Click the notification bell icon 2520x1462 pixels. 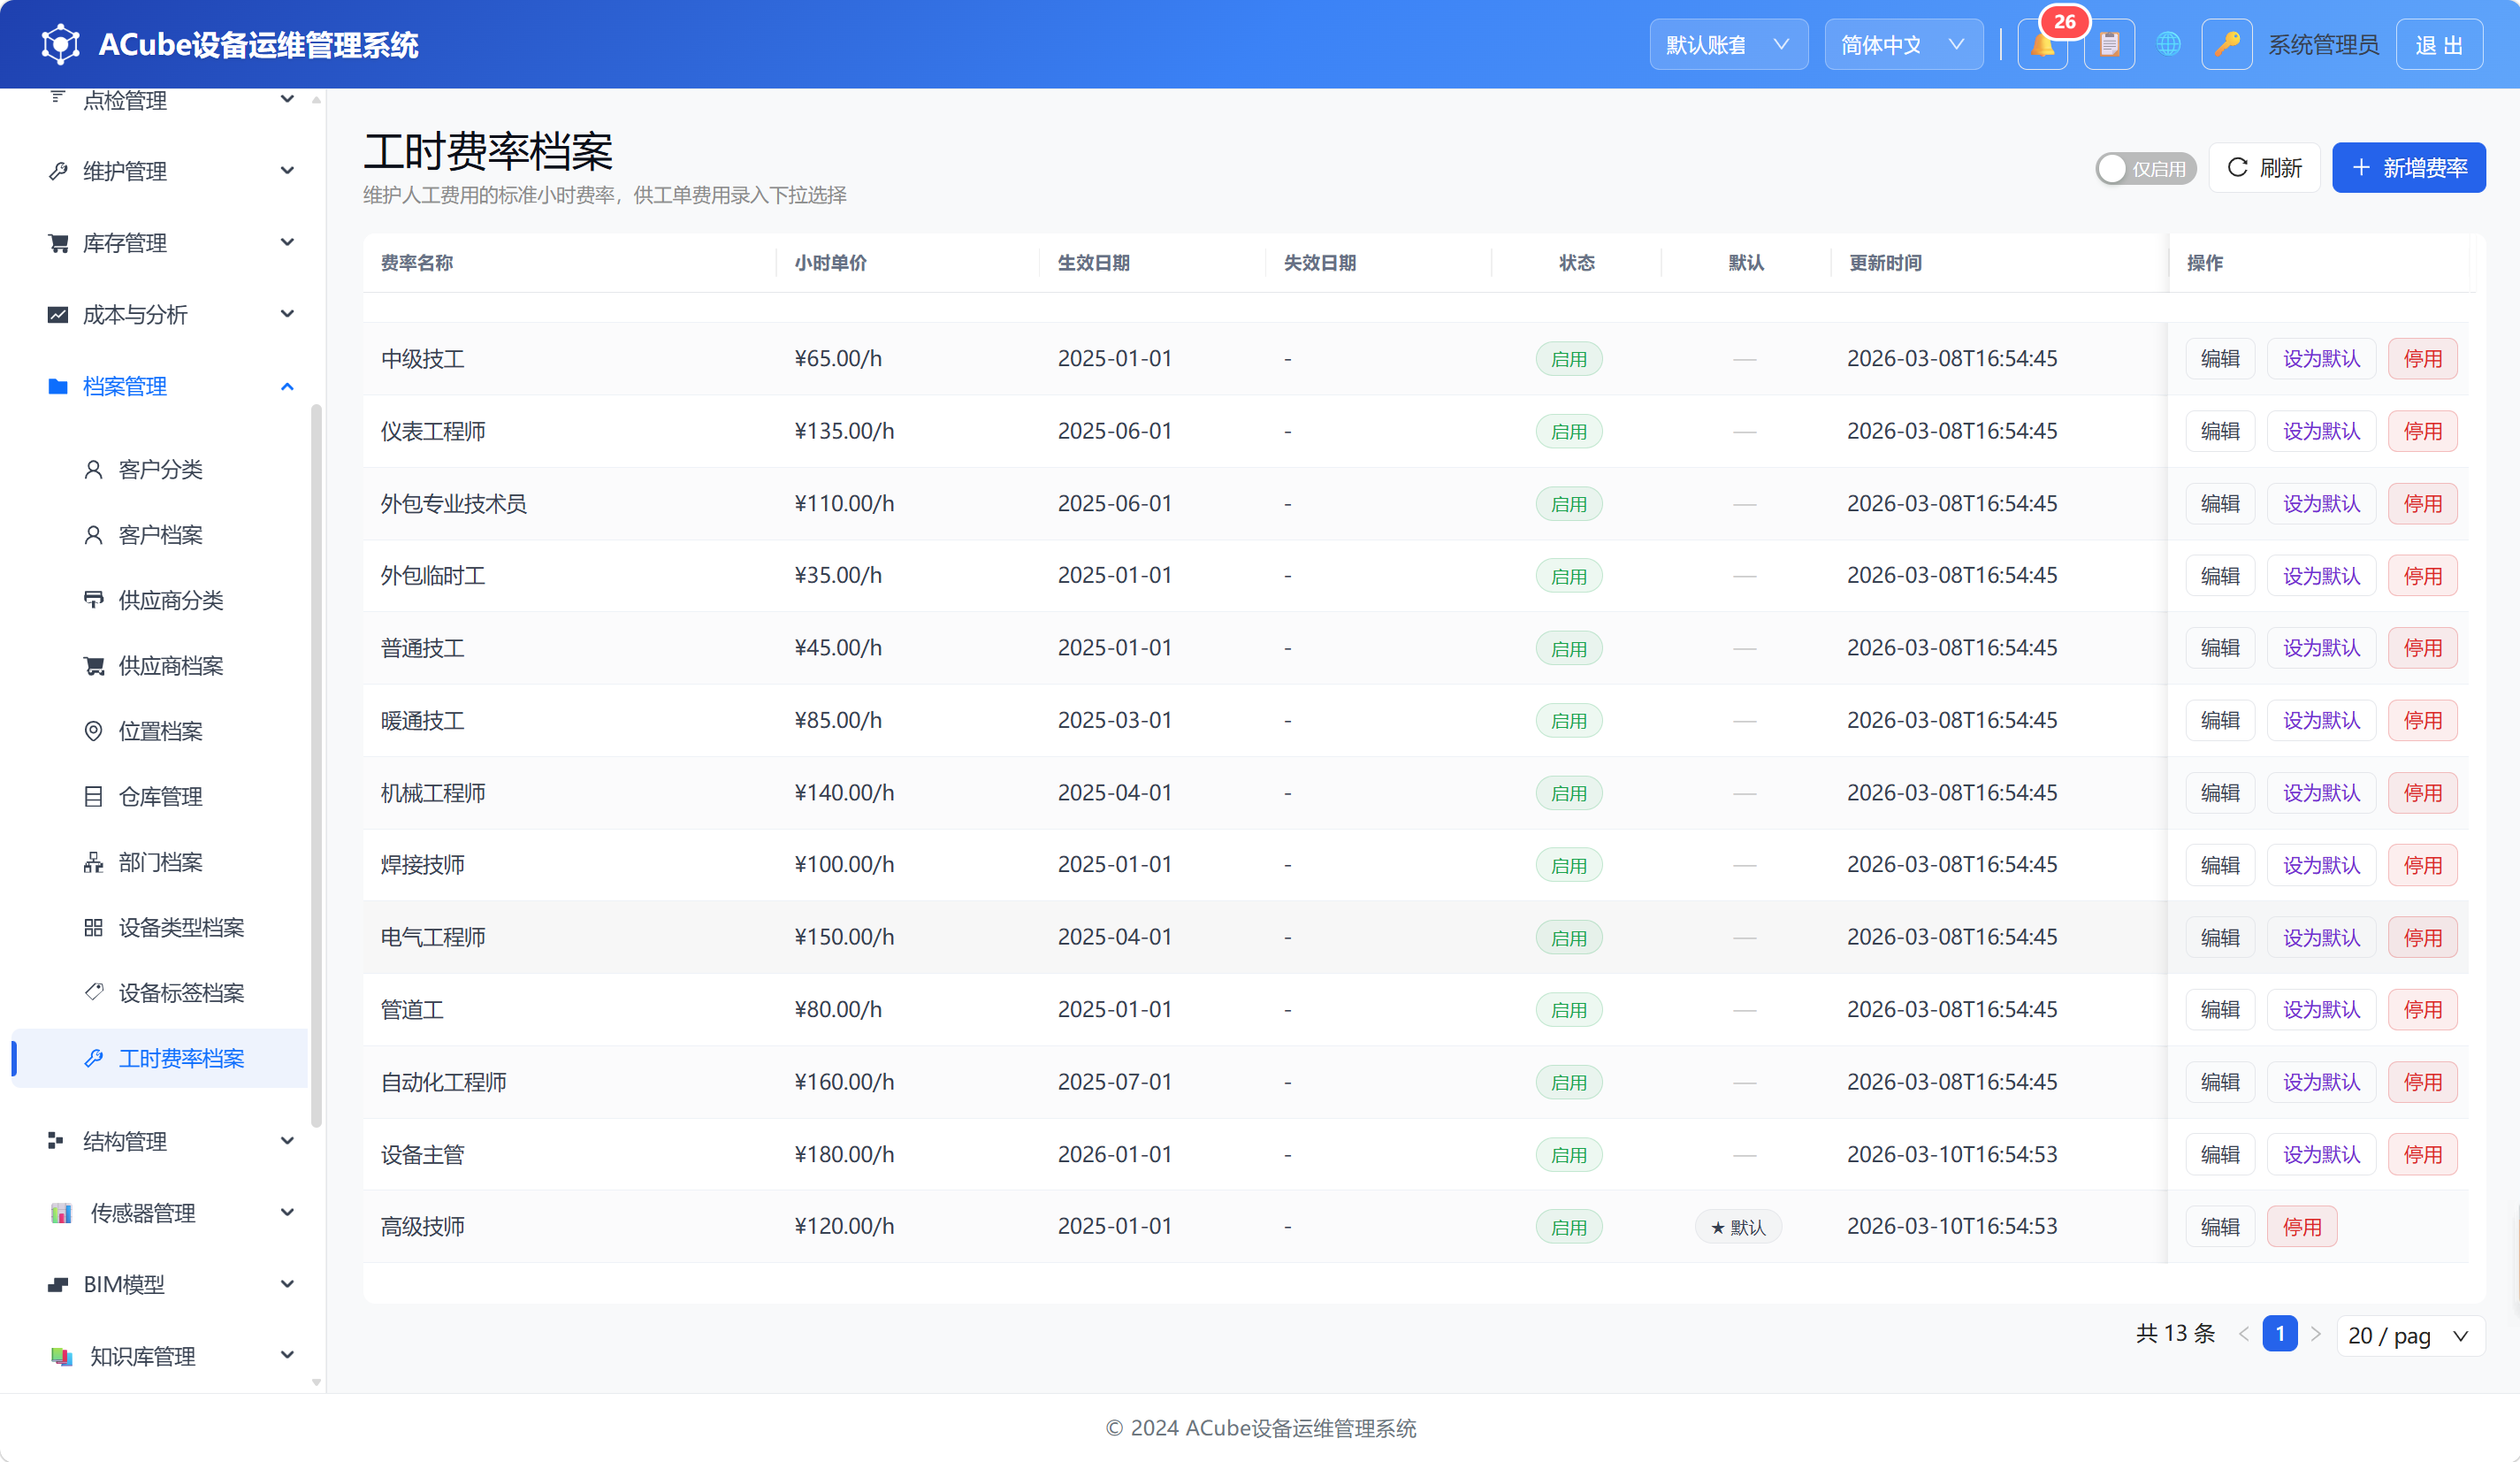click(x=2042, y=45)
